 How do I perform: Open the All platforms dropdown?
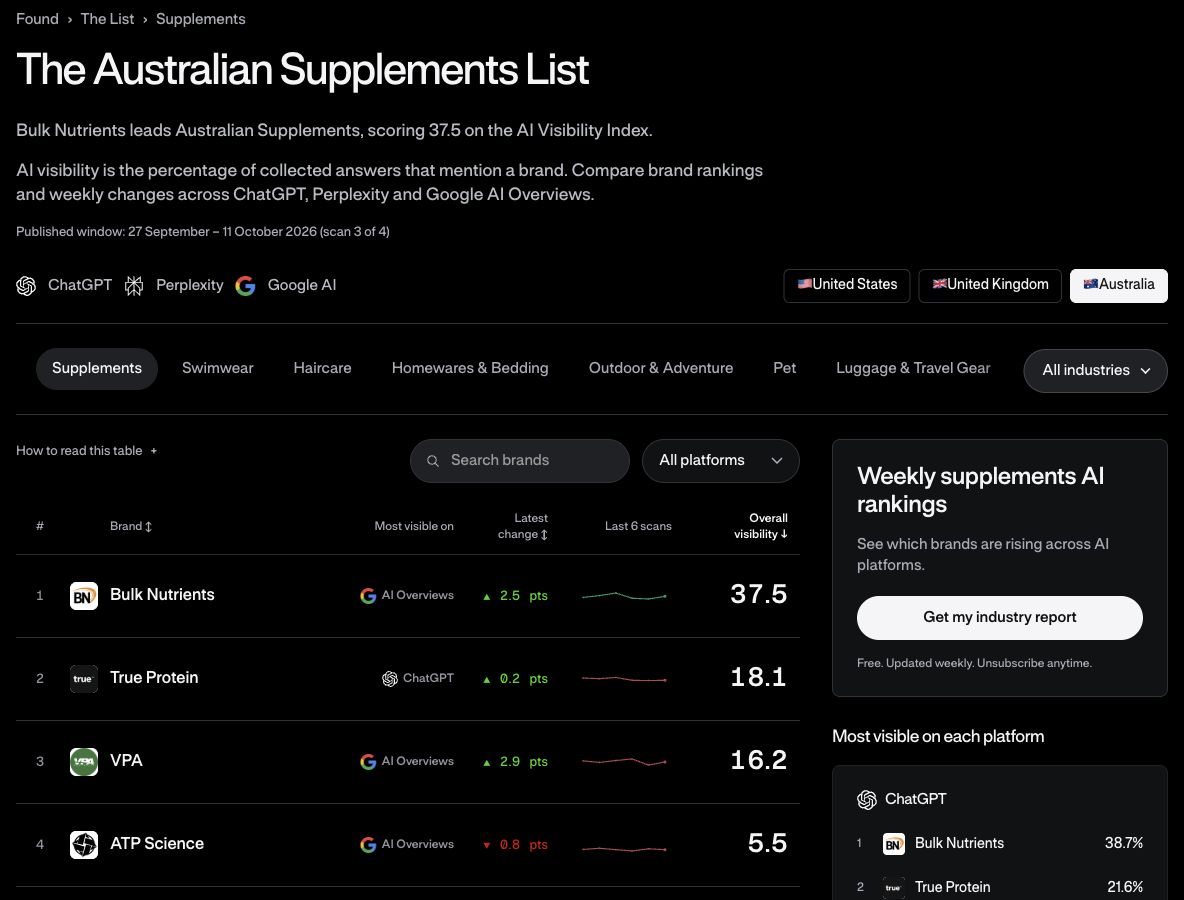click(720, 461)
